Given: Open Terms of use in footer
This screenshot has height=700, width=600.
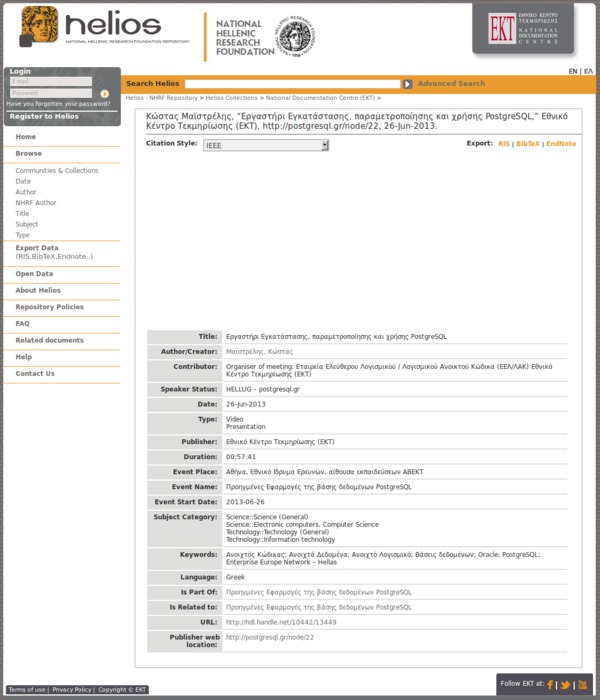Looking at the screenshot, I should pos(27,690).
